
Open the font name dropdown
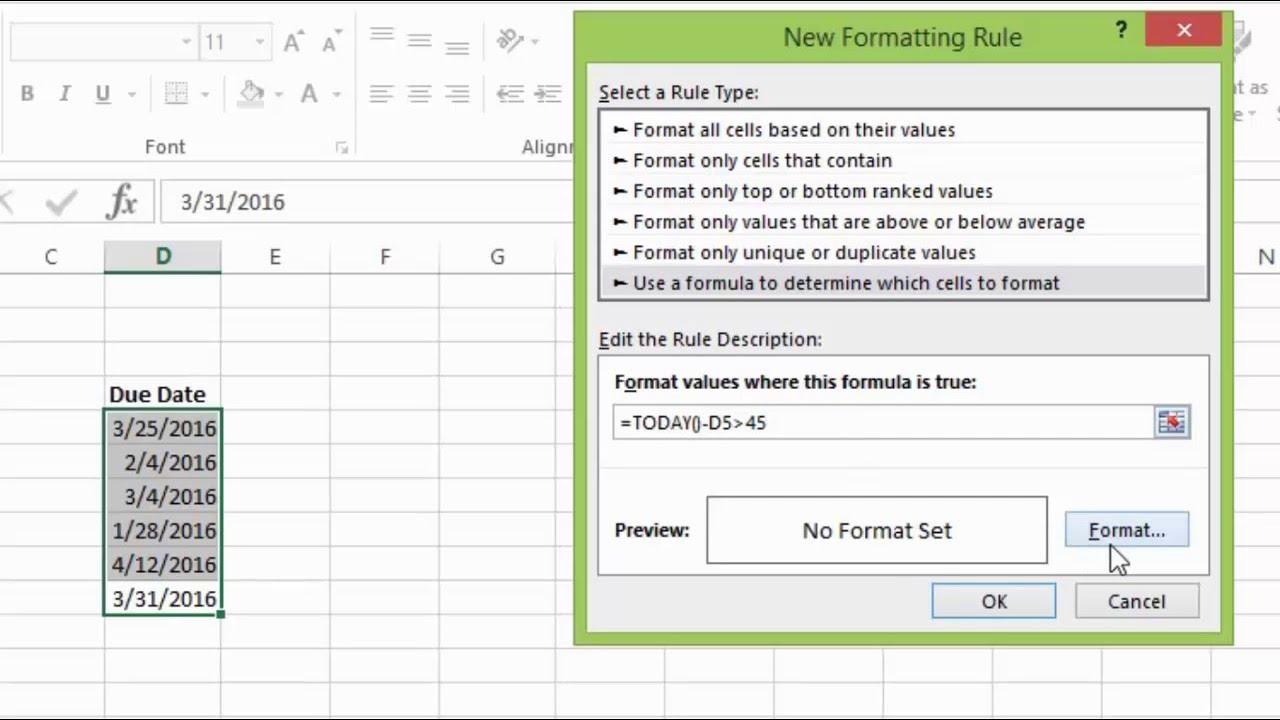coord(186,42)
